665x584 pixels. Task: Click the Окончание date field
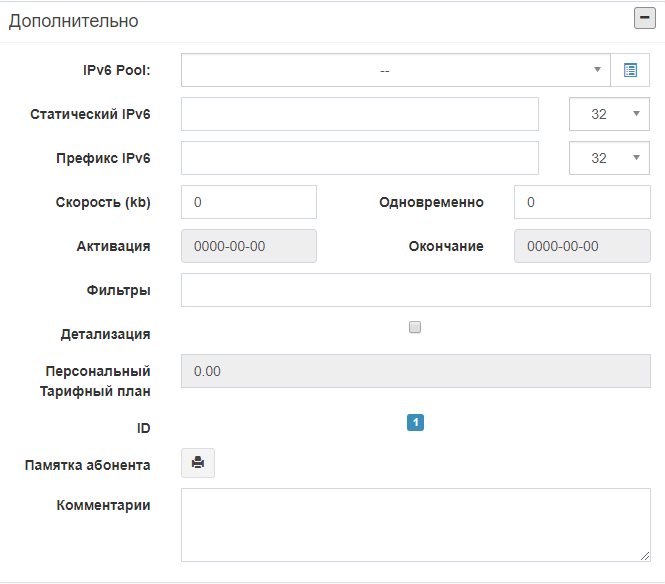click(582, 246)
